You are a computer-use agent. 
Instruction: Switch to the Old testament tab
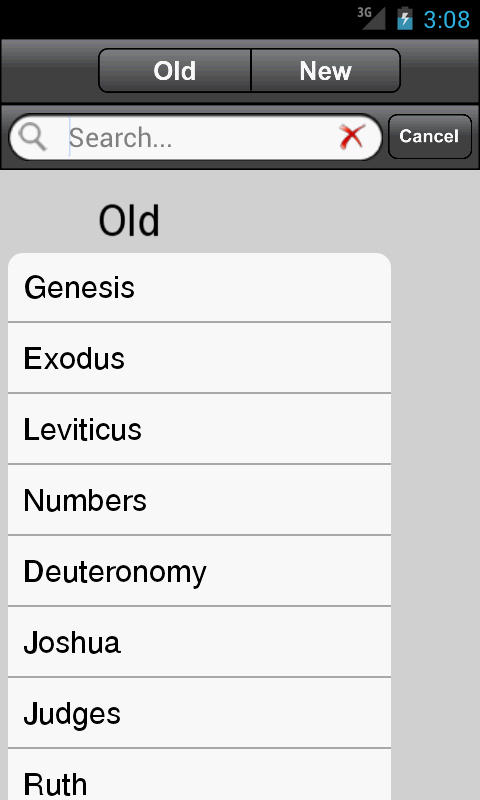(174, 70)
